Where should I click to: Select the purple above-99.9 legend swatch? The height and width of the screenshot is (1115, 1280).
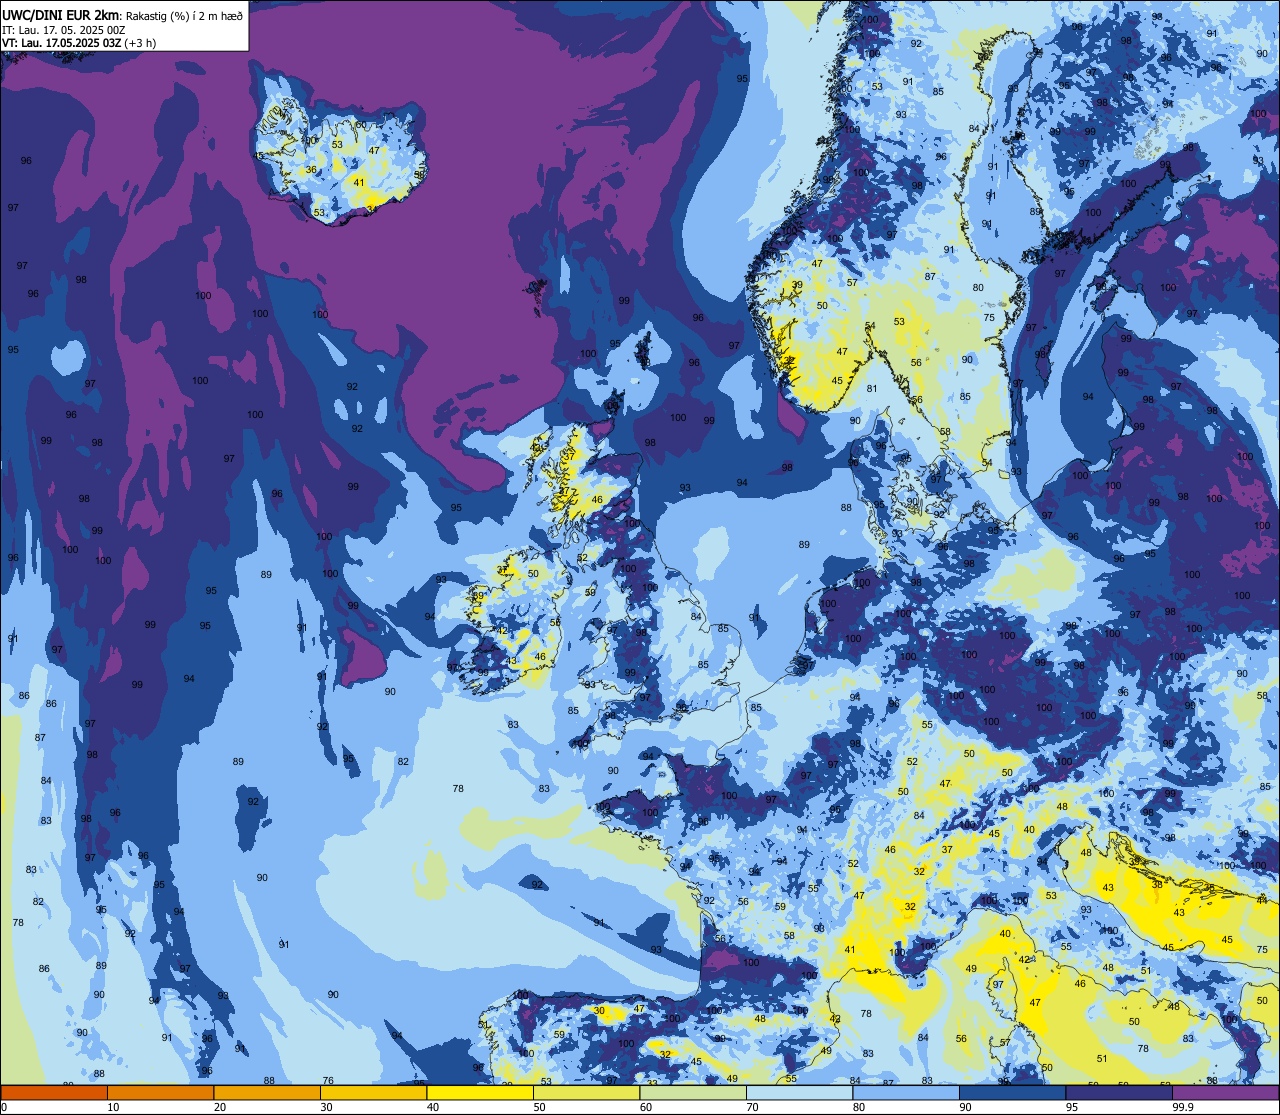[x=1225, y=1092]
